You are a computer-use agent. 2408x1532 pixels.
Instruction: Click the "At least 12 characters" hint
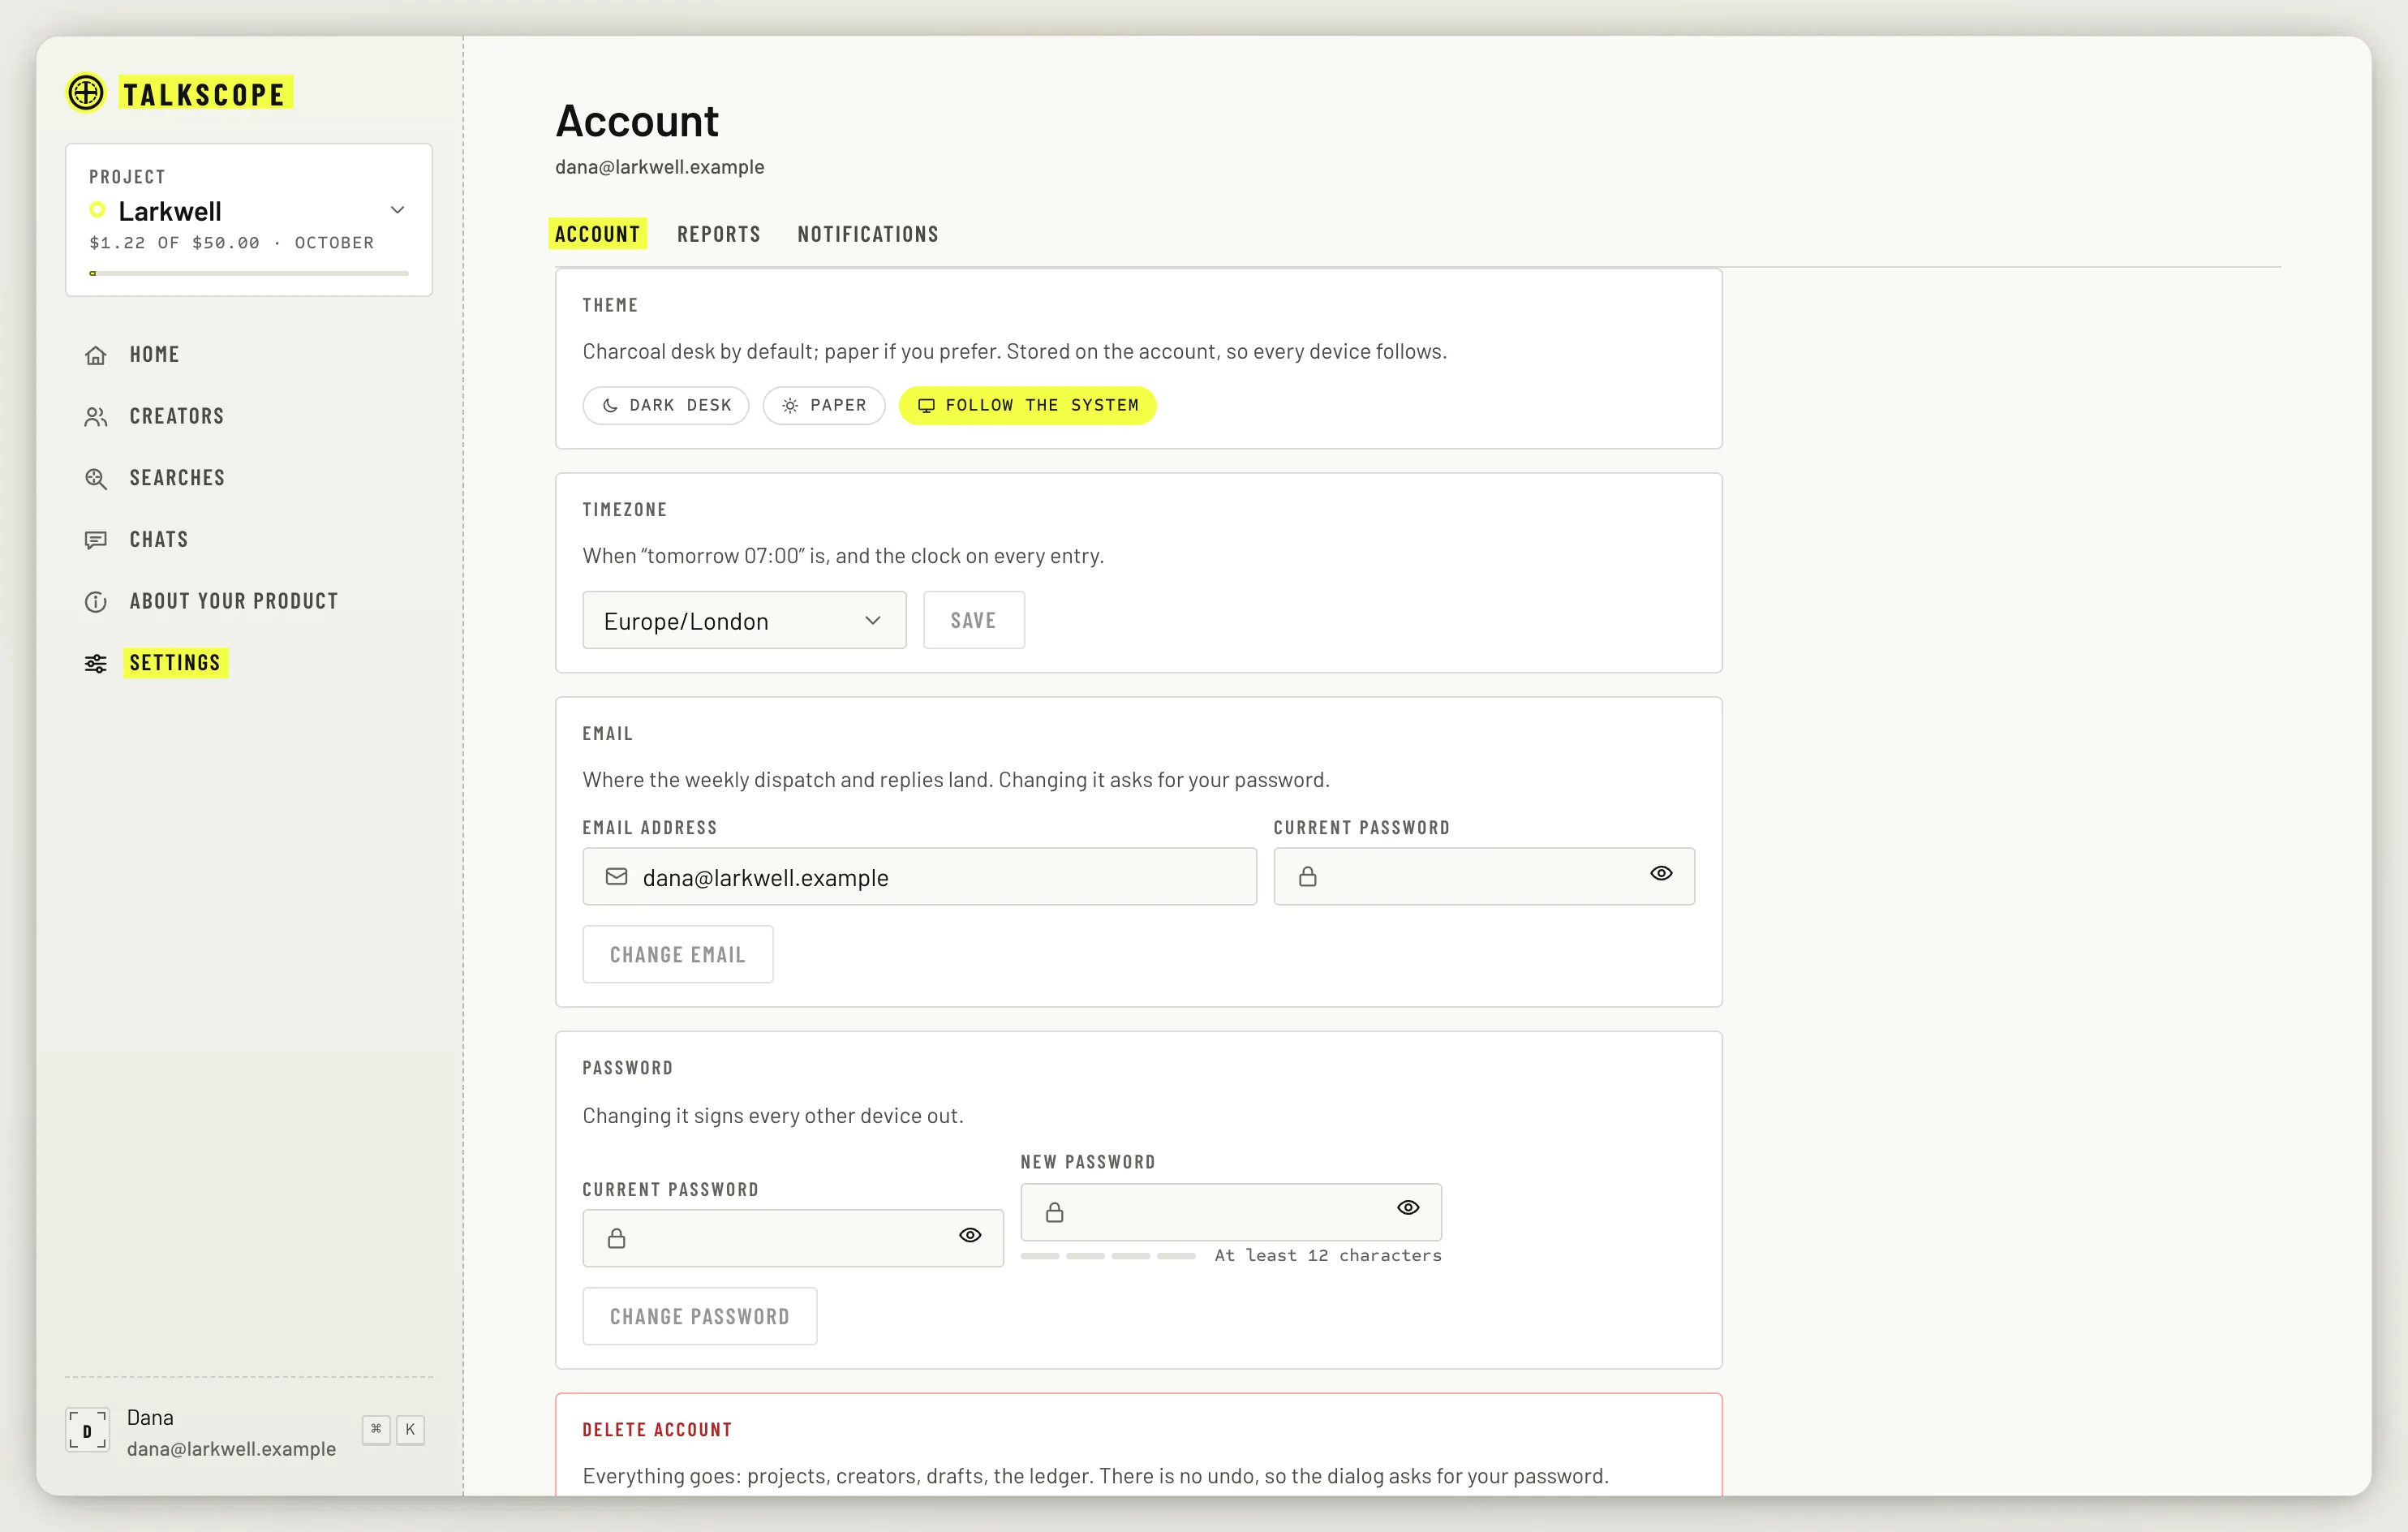(1328, 1255)
